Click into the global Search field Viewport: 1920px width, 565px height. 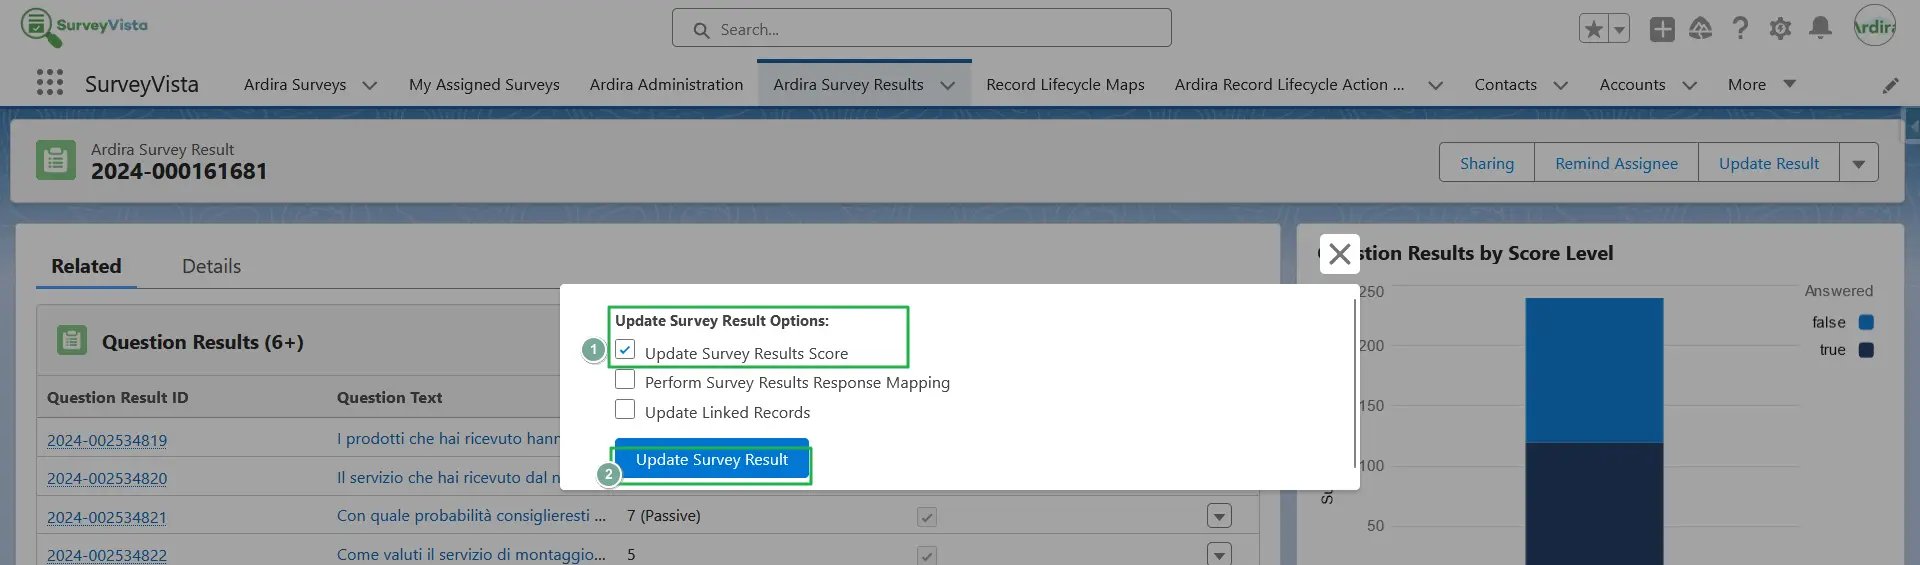922,28
